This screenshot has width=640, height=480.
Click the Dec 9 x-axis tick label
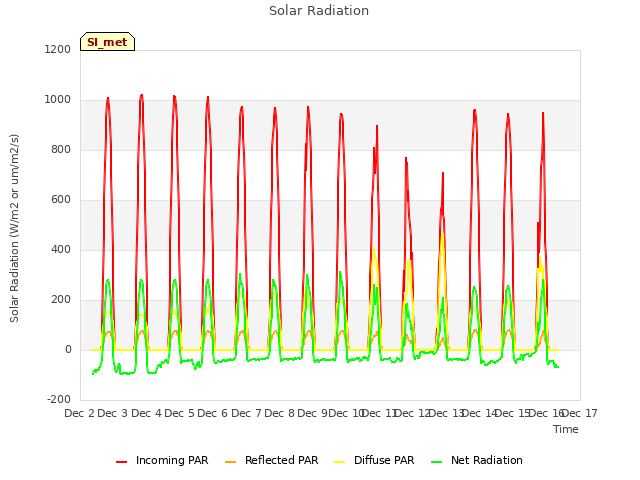(312, 413)
